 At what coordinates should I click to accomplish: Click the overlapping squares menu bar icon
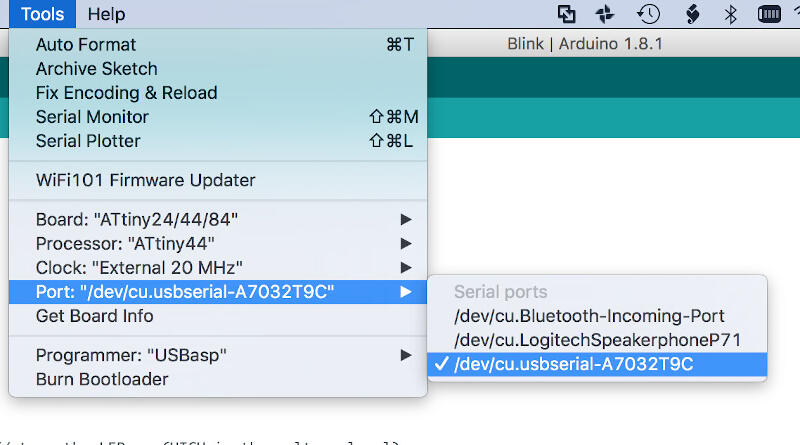tap(567, 14)
